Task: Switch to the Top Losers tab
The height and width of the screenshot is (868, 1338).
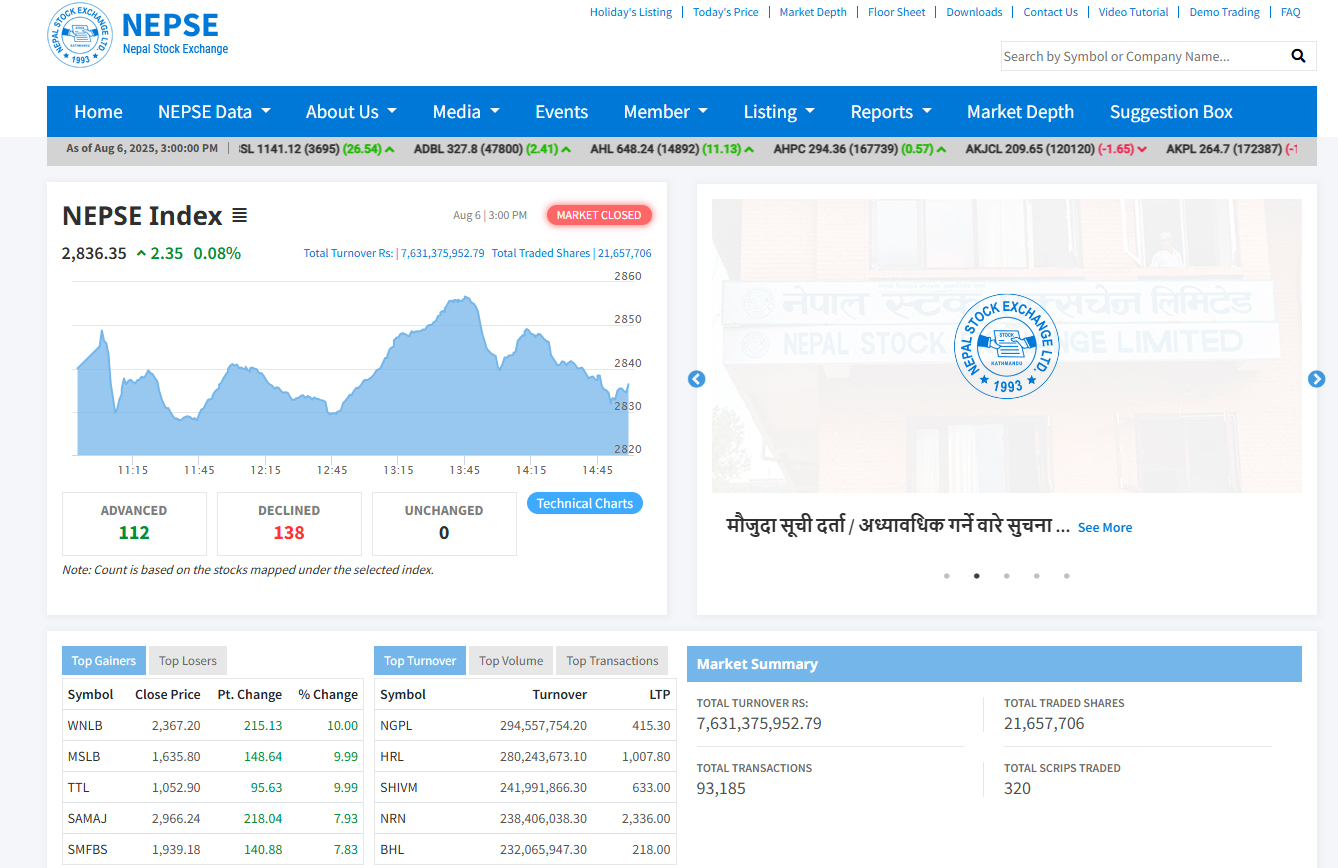Action: click(188, 661)
